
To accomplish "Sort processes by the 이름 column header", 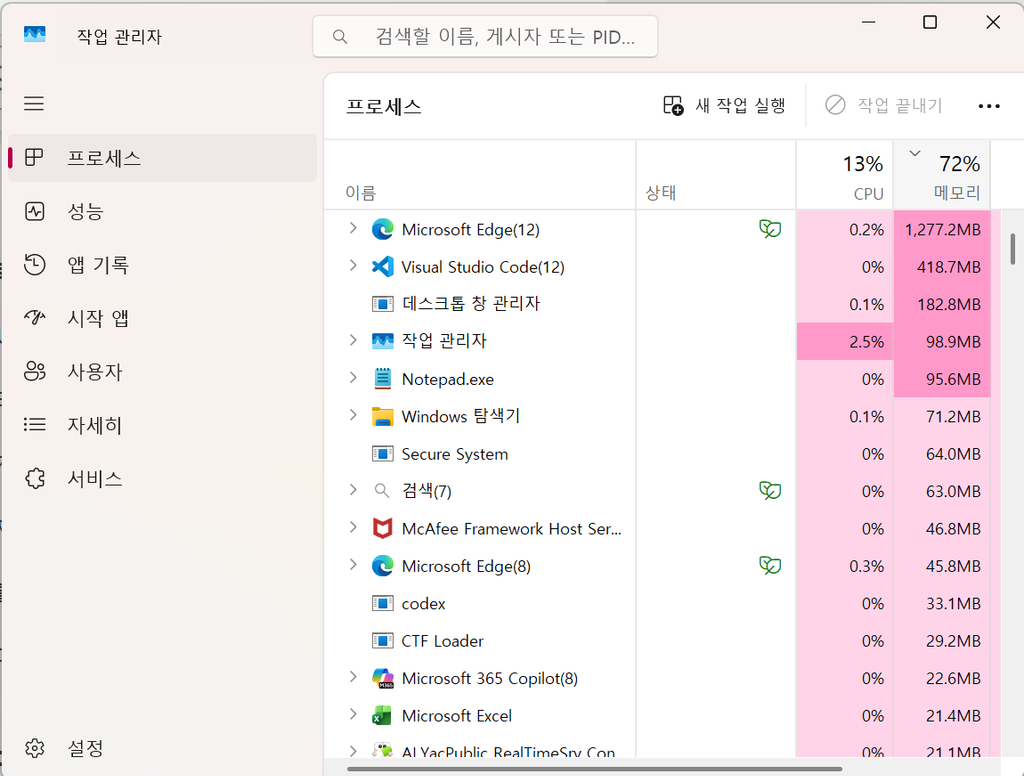I will pos(479,175).
